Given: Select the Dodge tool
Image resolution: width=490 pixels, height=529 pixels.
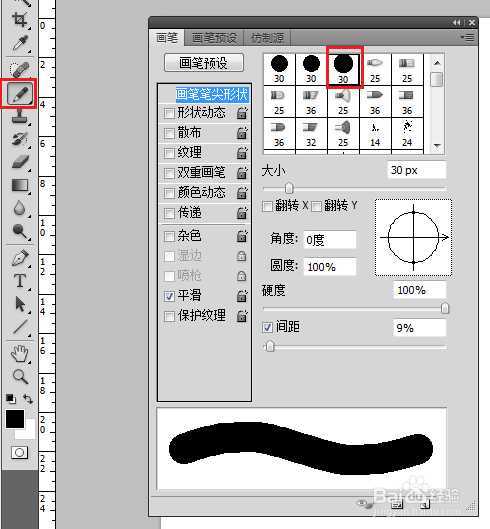Looking at the screenshot, I should point(20,231).
